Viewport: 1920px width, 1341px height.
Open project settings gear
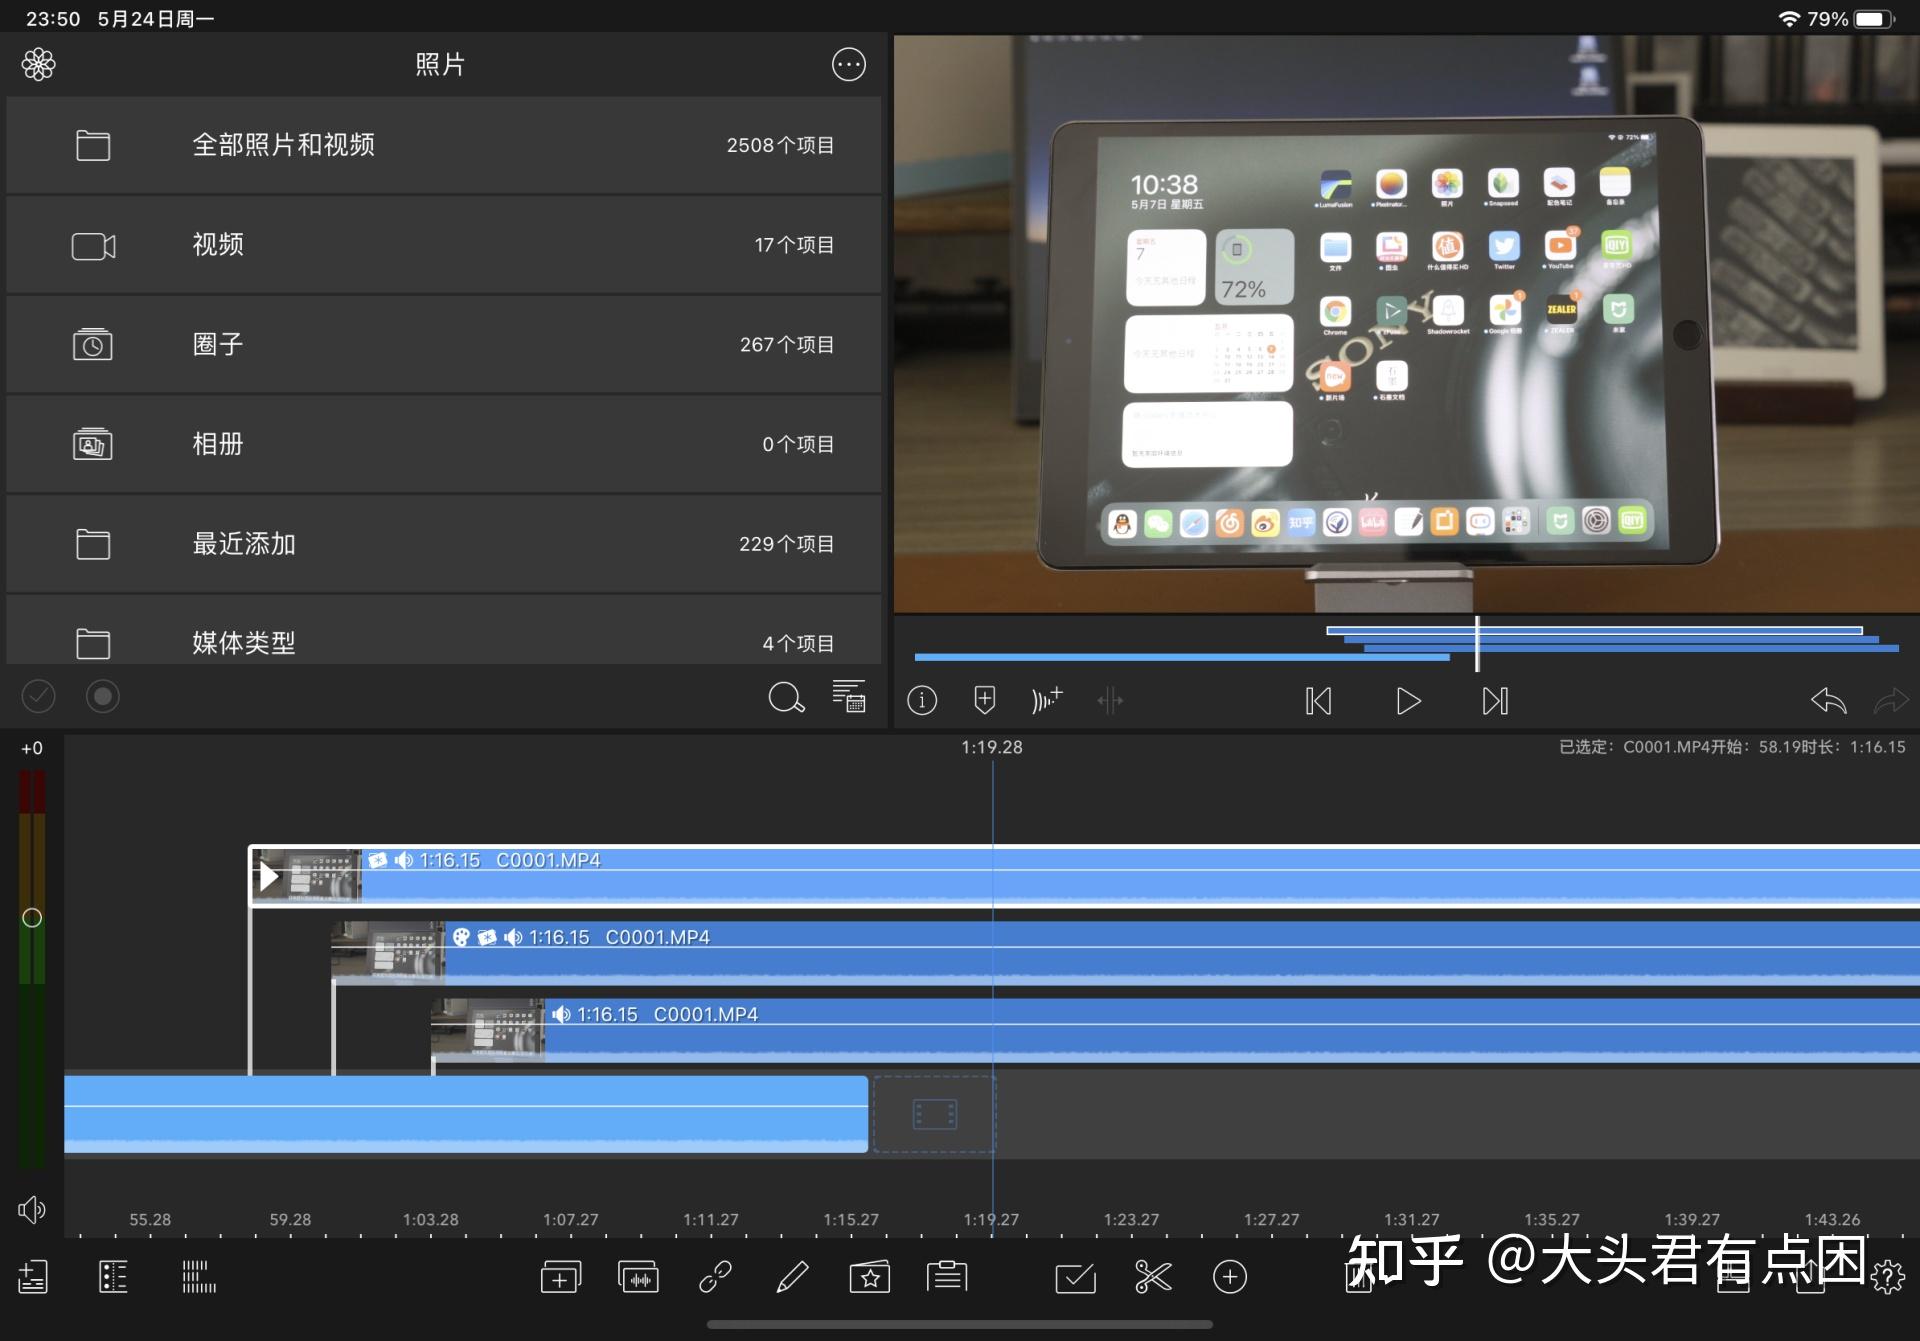click(1888, 1277)
